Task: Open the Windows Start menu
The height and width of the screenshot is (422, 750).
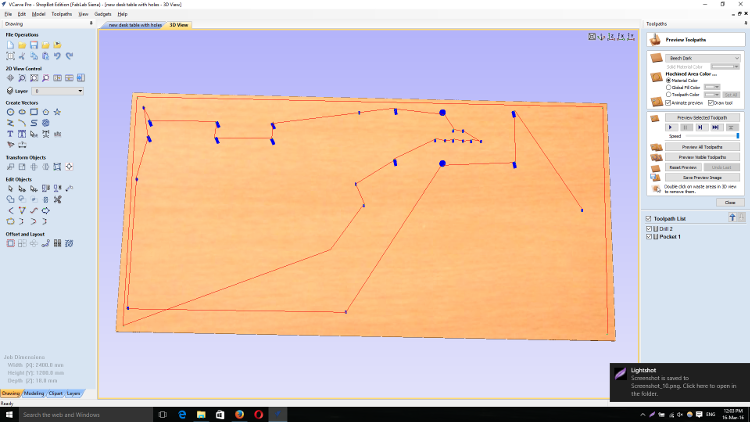Action: (9, 414)
